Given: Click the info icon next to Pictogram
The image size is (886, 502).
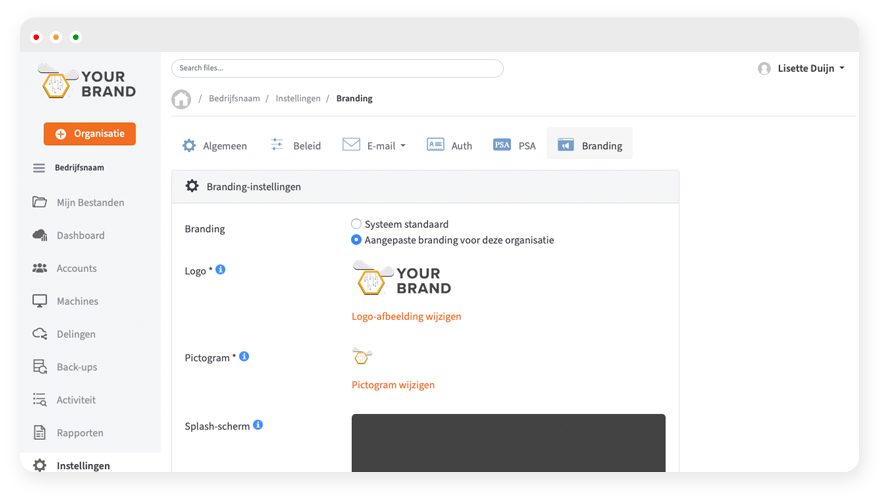Looking at the screenshot, I should [244, 356].
